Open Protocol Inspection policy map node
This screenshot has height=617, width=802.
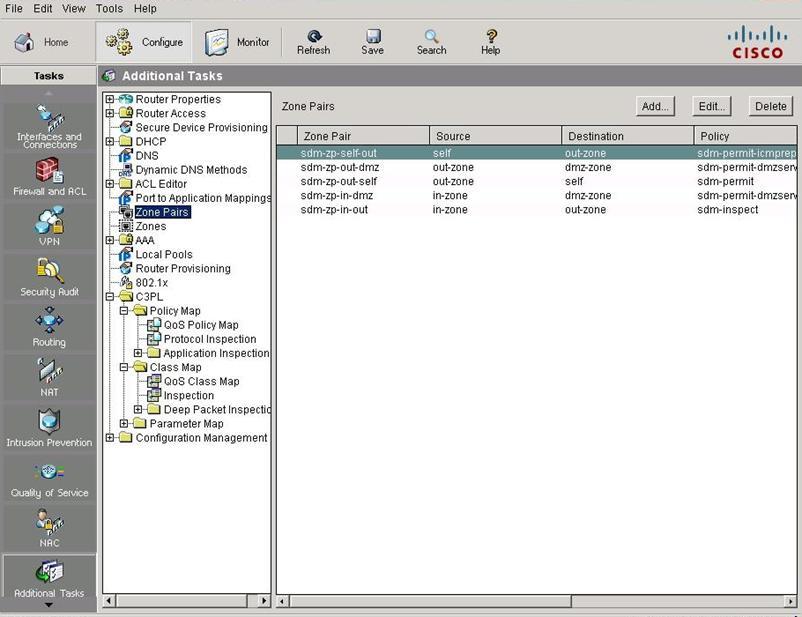click(x=210, y=339)
